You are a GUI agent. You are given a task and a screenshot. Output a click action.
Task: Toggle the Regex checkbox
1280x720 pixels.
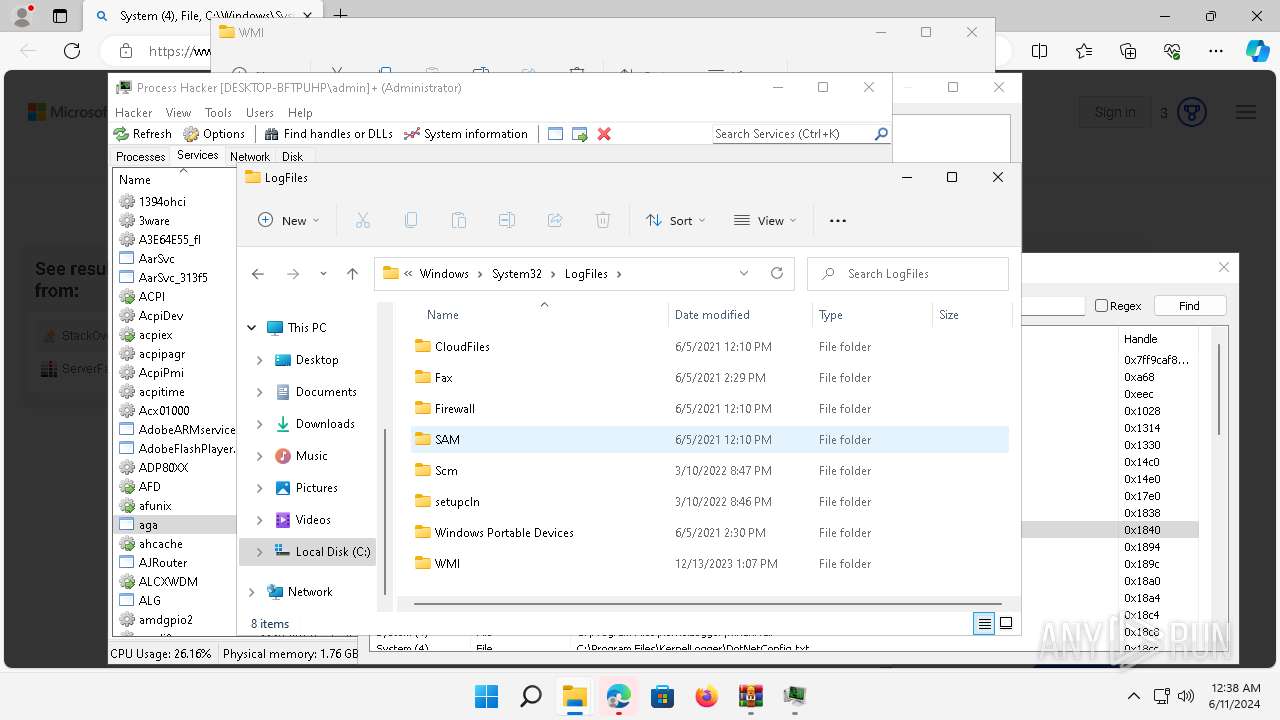[1101, 306]
